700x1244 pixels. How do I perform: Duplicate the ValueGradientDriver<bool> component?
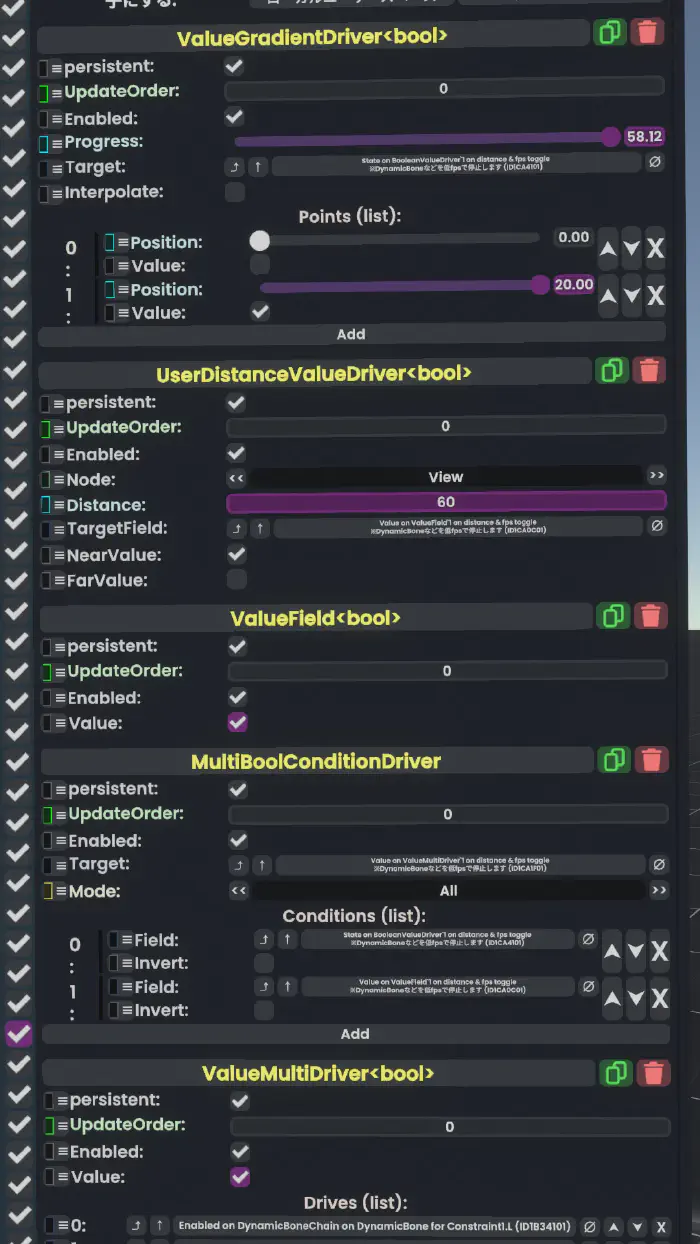[x=608, y=33]
